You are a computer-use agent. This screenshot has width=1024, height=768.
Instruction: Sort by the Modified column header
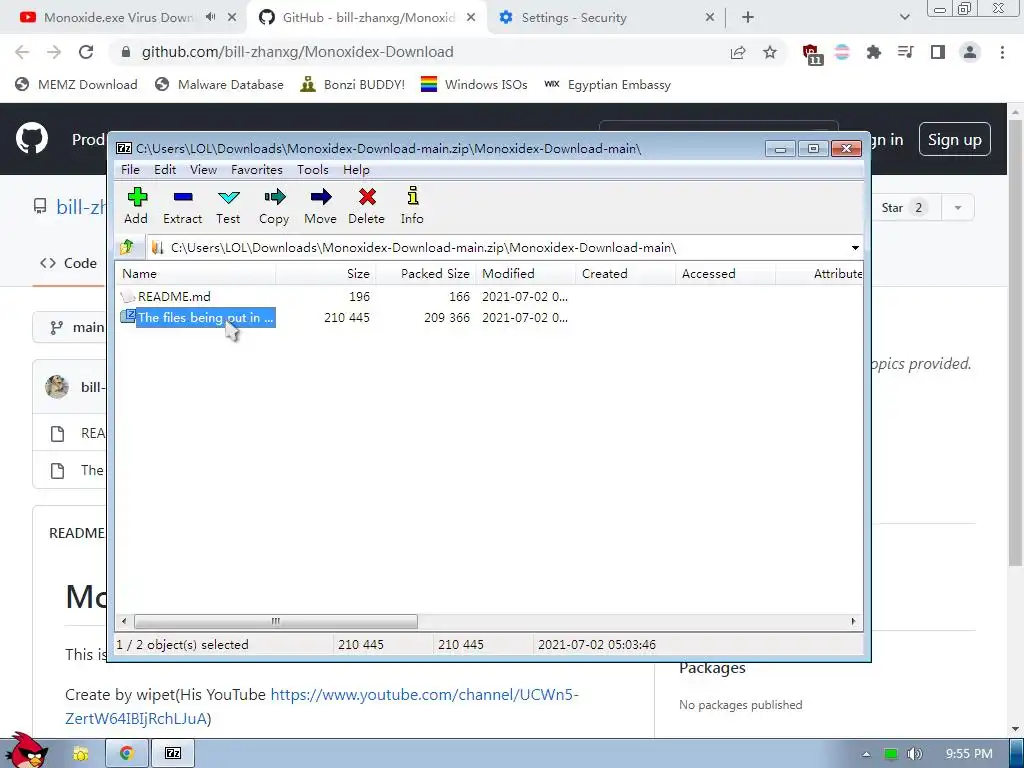(526, 274)
